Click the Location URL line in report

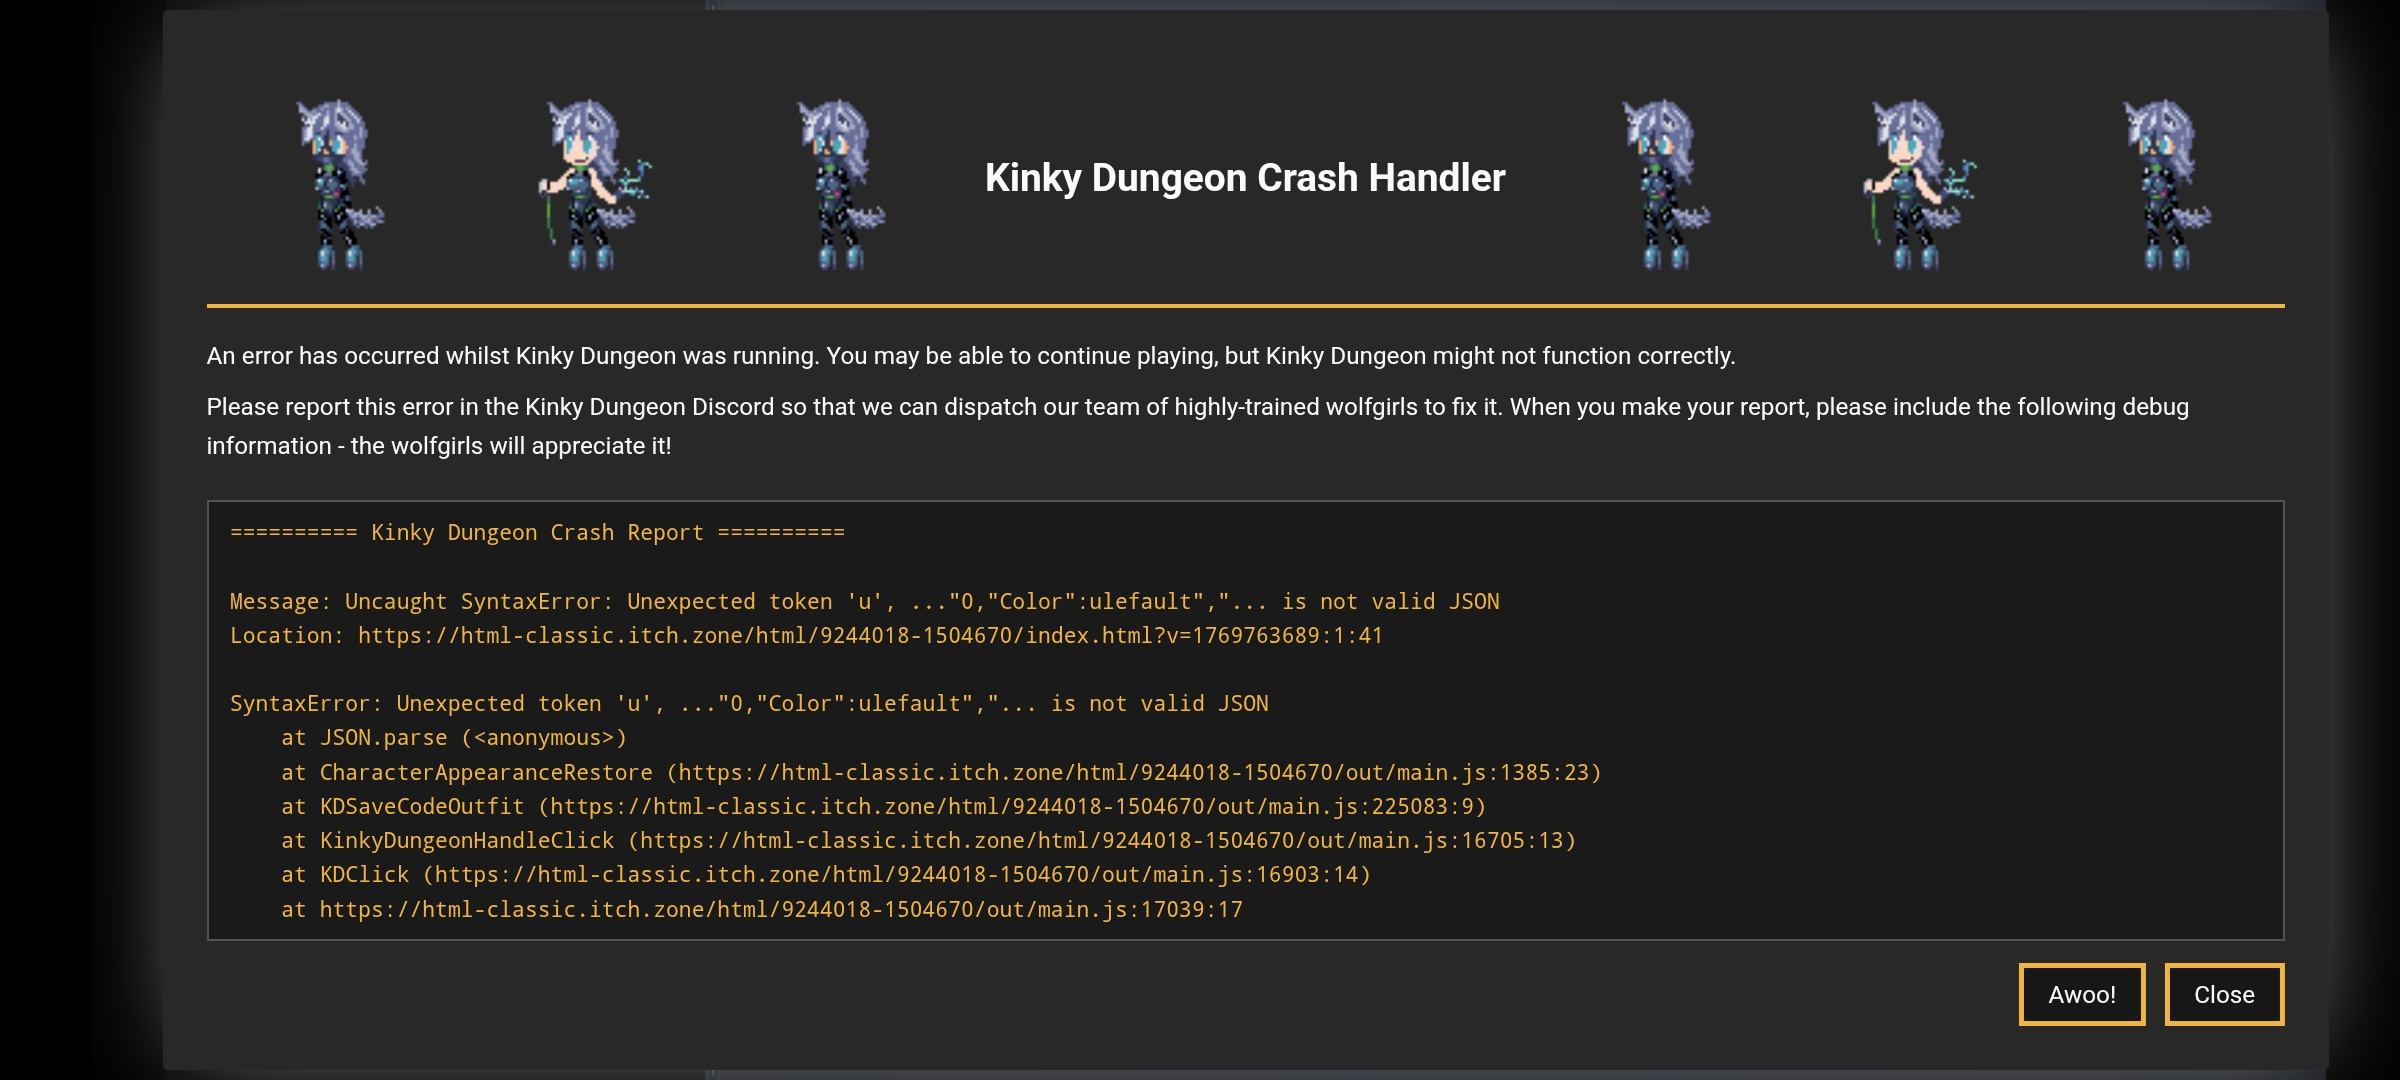pyautogui.click(x=806, y=636)
